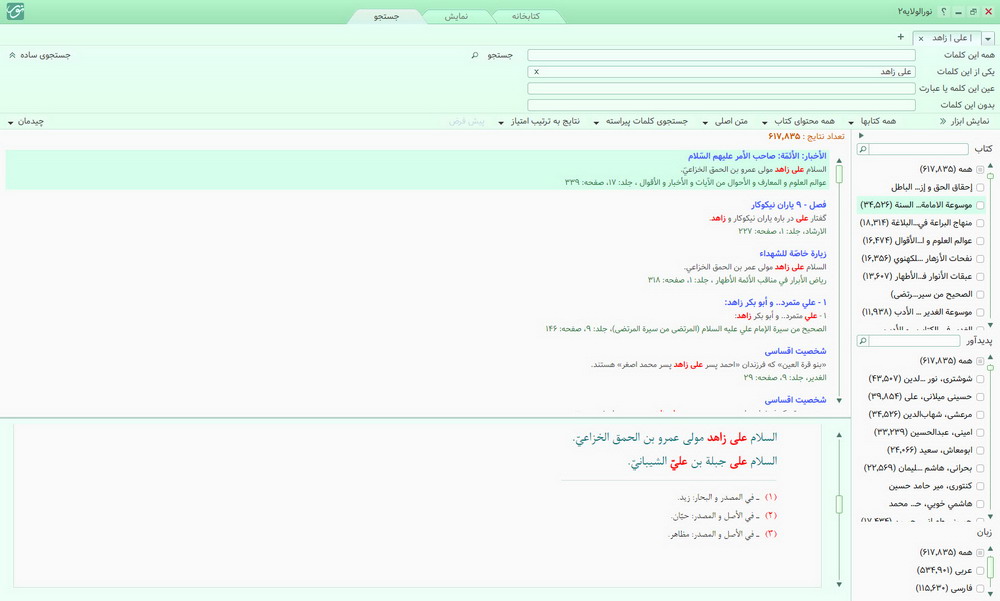Image resolution: width=1000 pixels, height=601 pixels.
Task: Check the 'شوشتری، نور' author checkbox
Action: click(x=980, y=378)
